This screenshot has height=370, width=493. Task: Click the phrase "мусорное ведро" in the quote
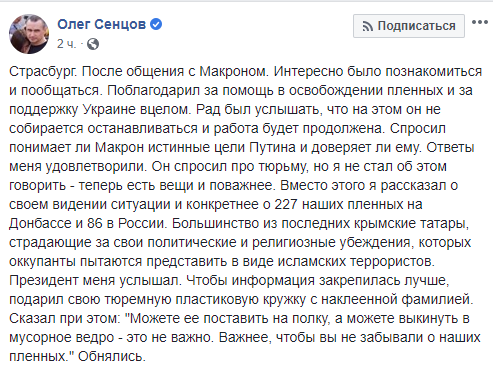coord(61,338)
